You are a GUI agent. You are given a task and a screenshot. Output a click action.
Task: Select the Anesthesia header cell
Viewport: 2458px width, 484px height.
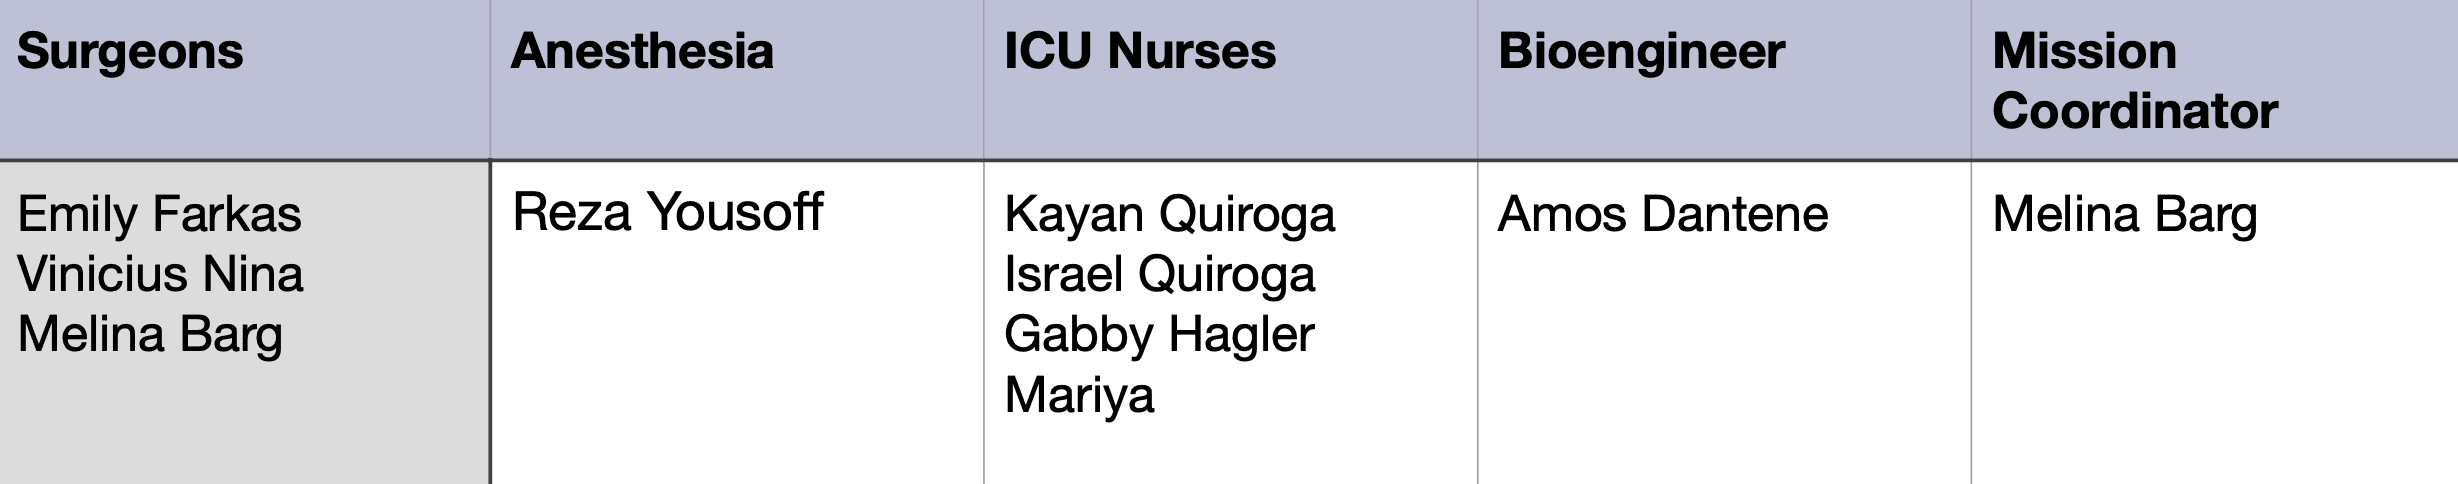pyautogui.click(x=642, y=52)
